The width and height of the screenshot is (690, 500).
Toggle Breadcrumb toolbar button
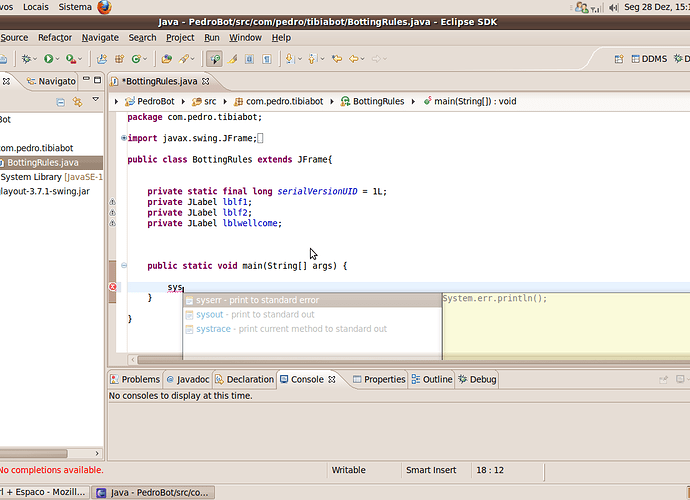(x=215, y=59)
